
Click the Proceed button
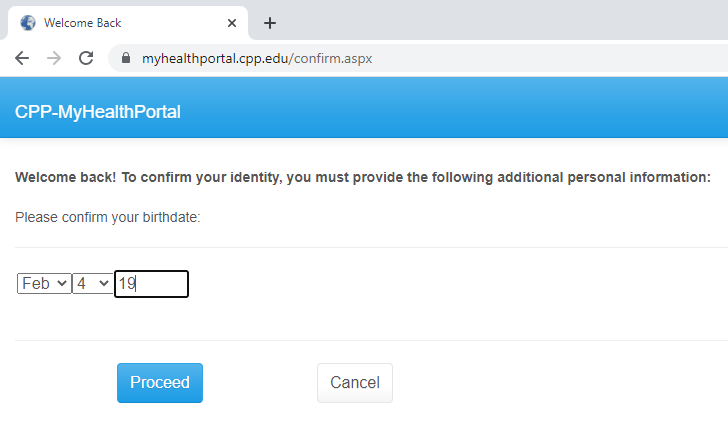tap(160, 383)
